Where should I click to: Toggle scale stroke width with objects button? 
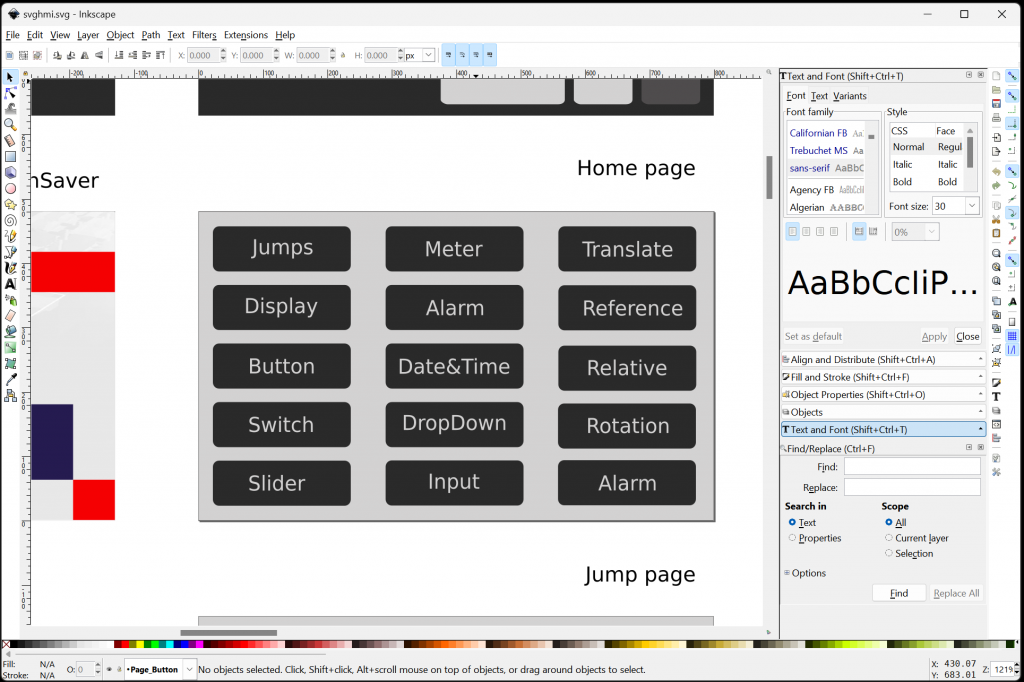coord(448,56)
